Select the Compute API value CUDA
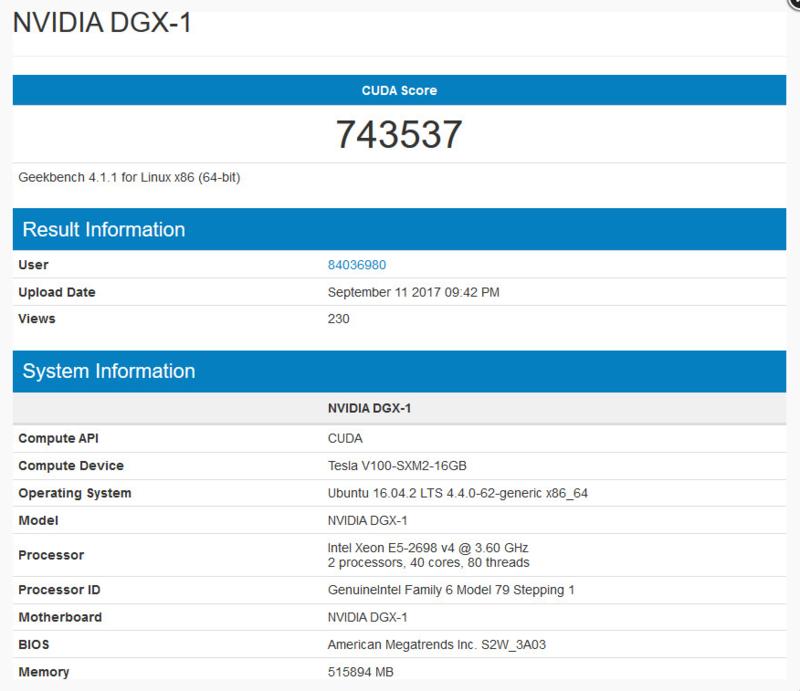800x691 pixels. pyautogui.click(x=345, y=438)
